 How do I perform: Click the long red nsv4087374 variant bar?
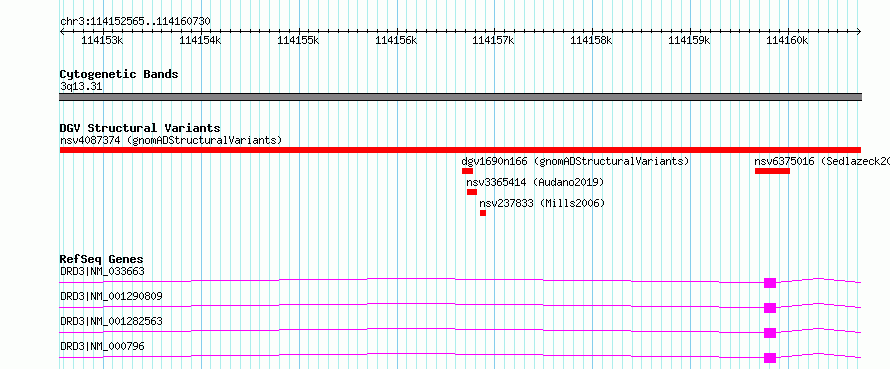(x=460, y=150)
